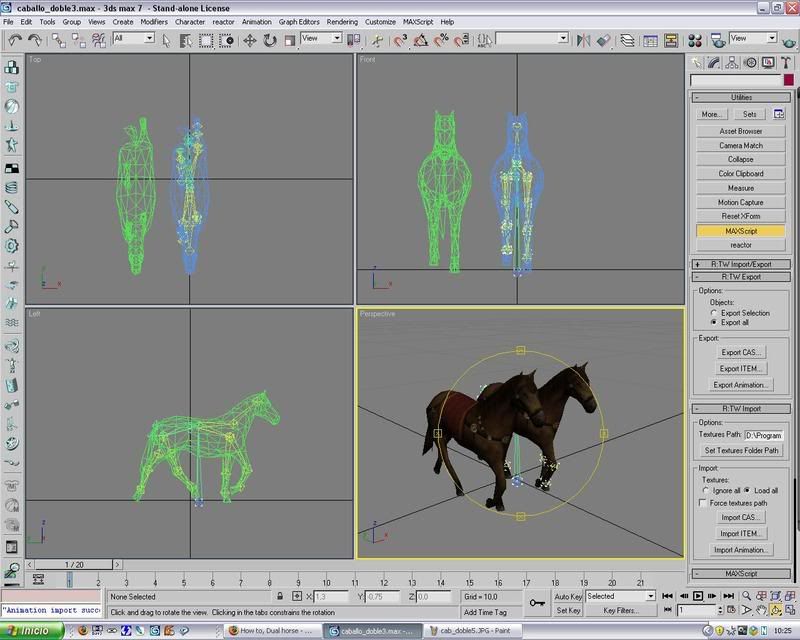Open the Layer Manager icon

(627, 40)
